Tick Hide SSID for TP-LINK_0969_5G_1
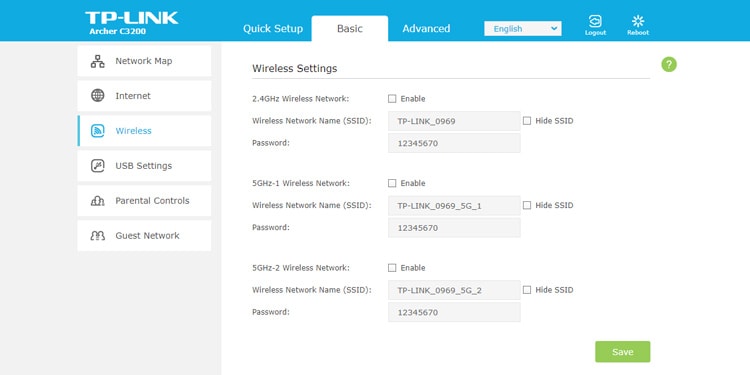 coord(527,205)
